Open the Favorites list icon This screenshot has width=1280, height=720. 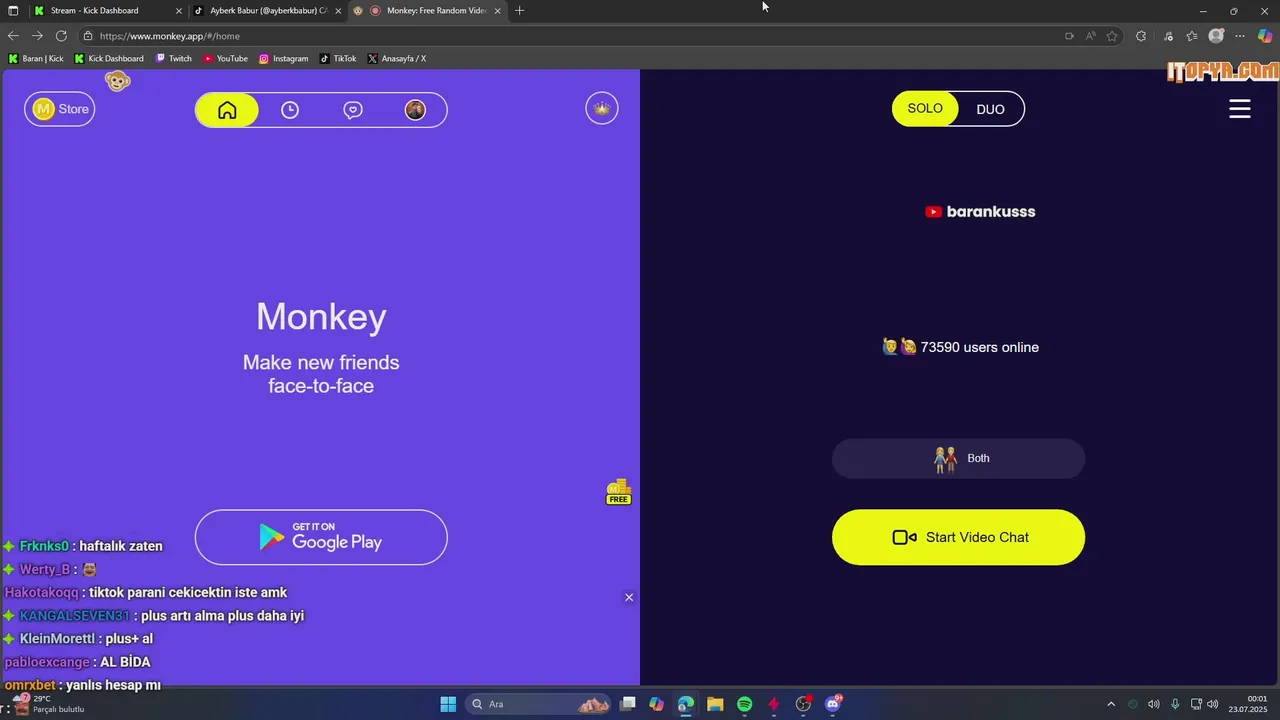(x=1192, y=36)
